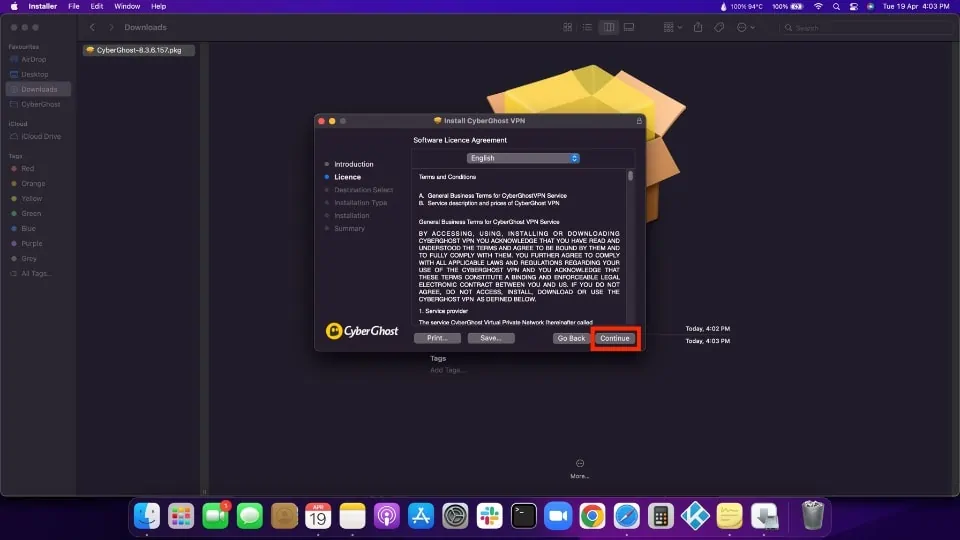The height and width of the screenshot is (540, 960).
Task: Switch Finder to list view
Action: coord(587,28)
